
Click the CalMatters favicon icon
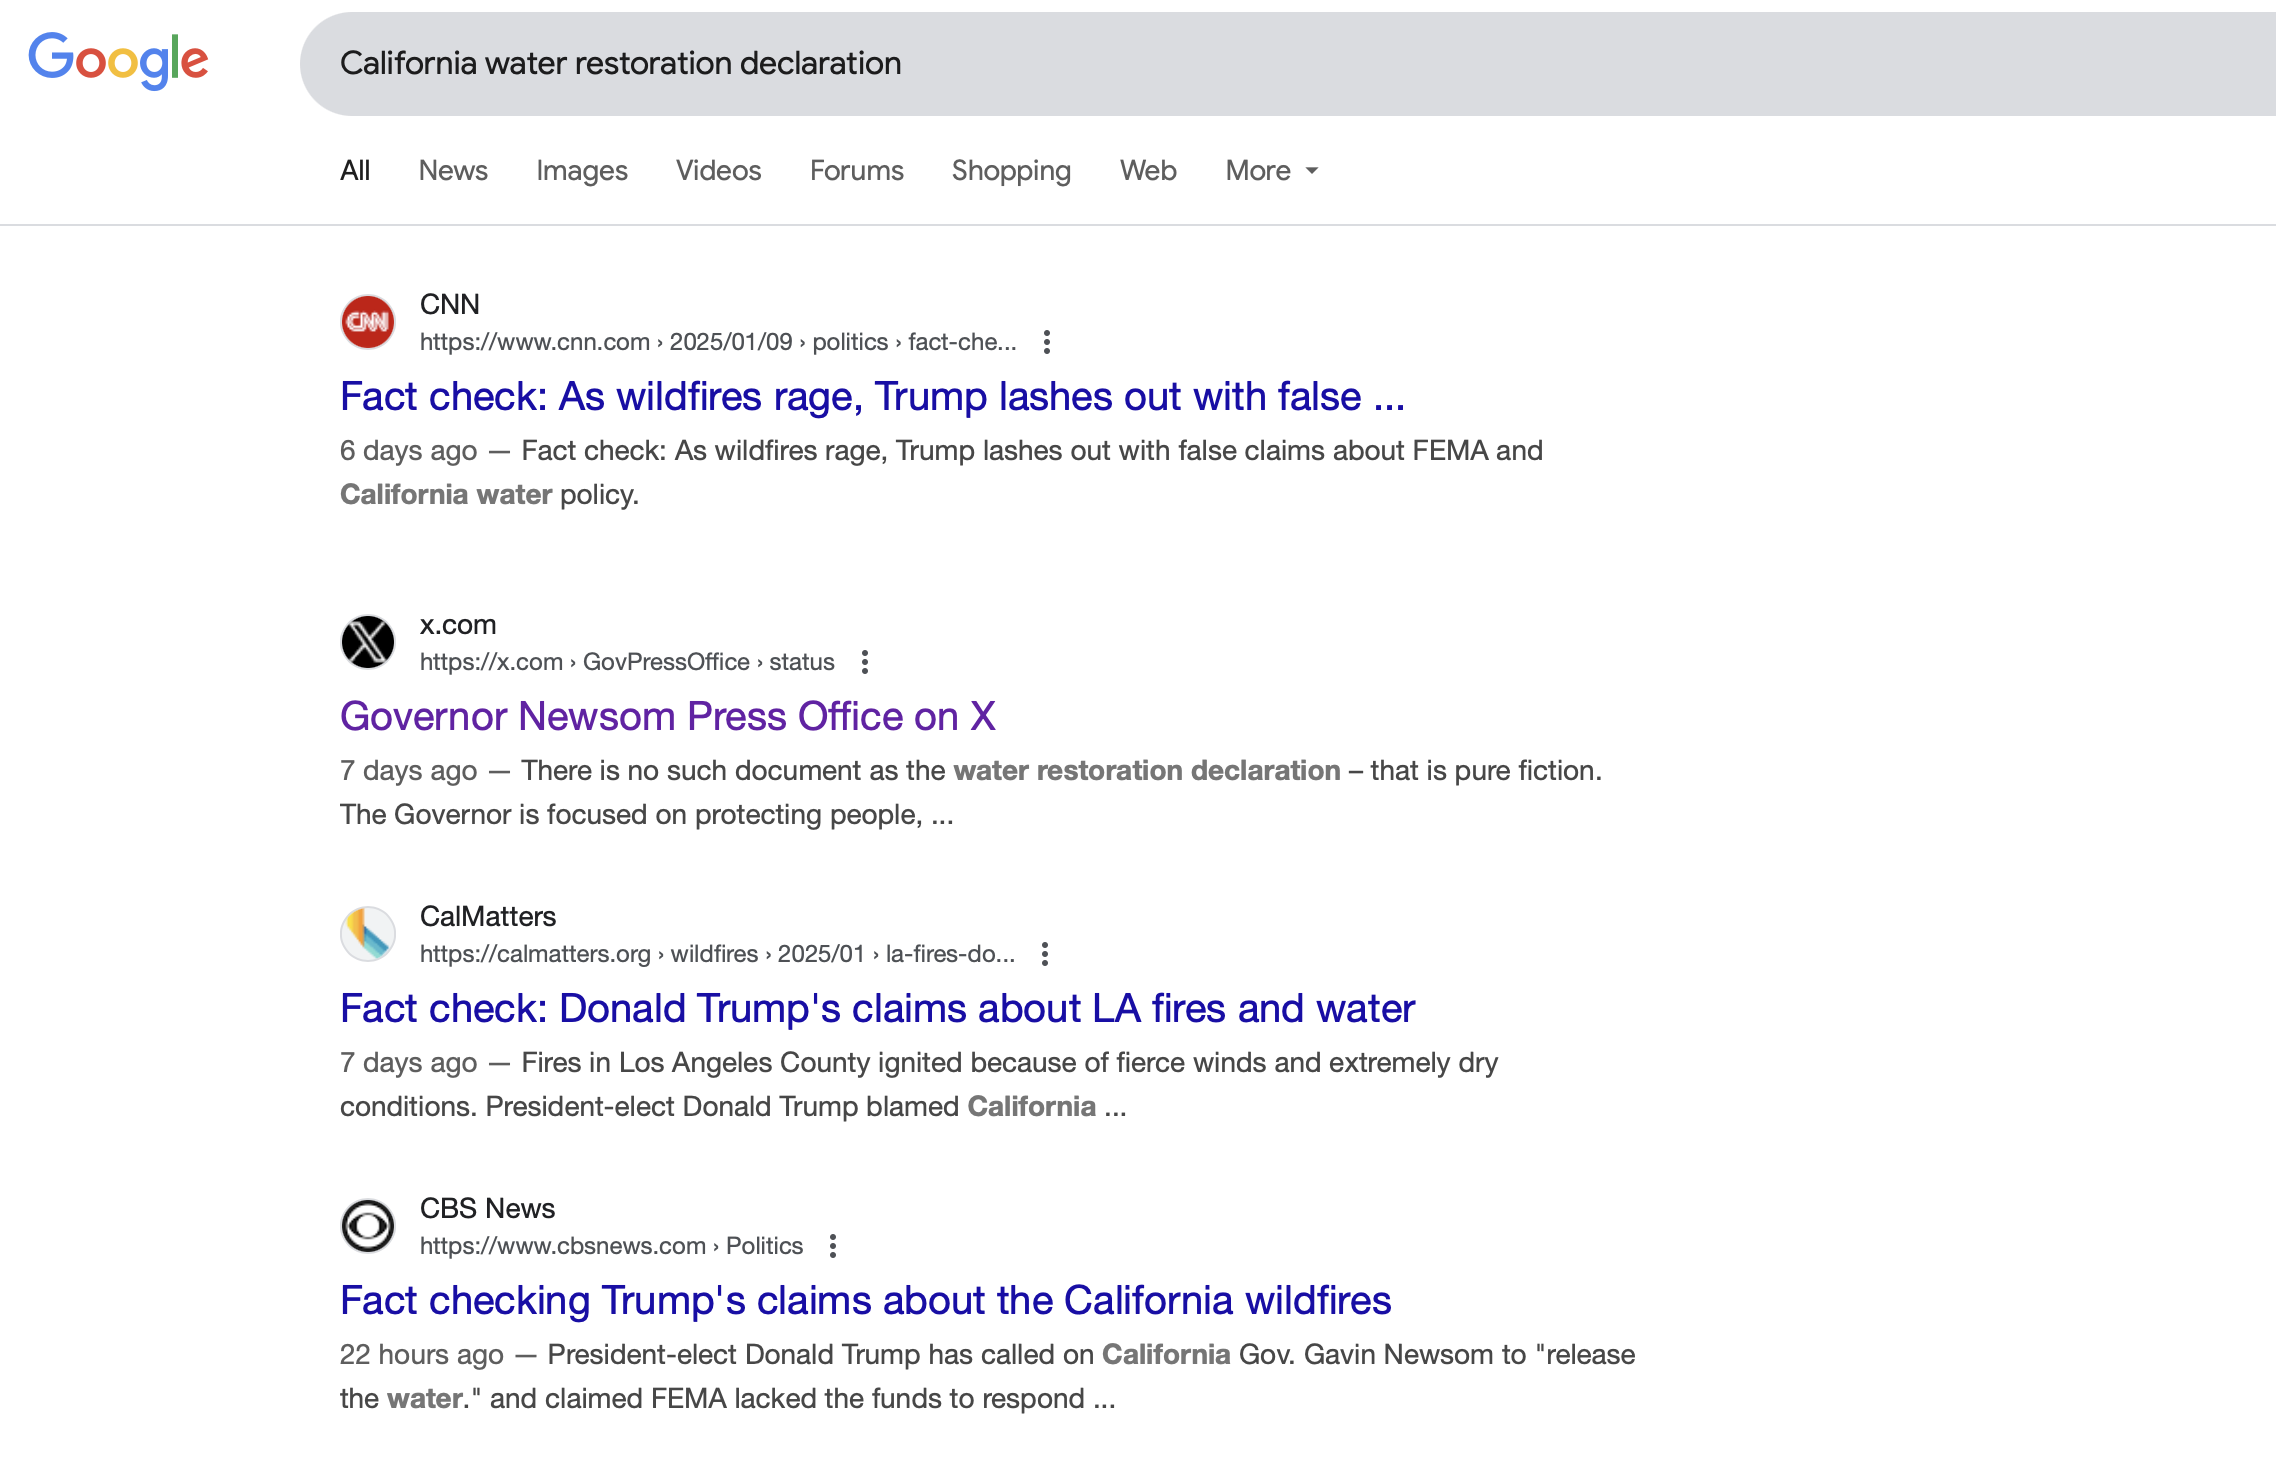click(x=368, y=934)
